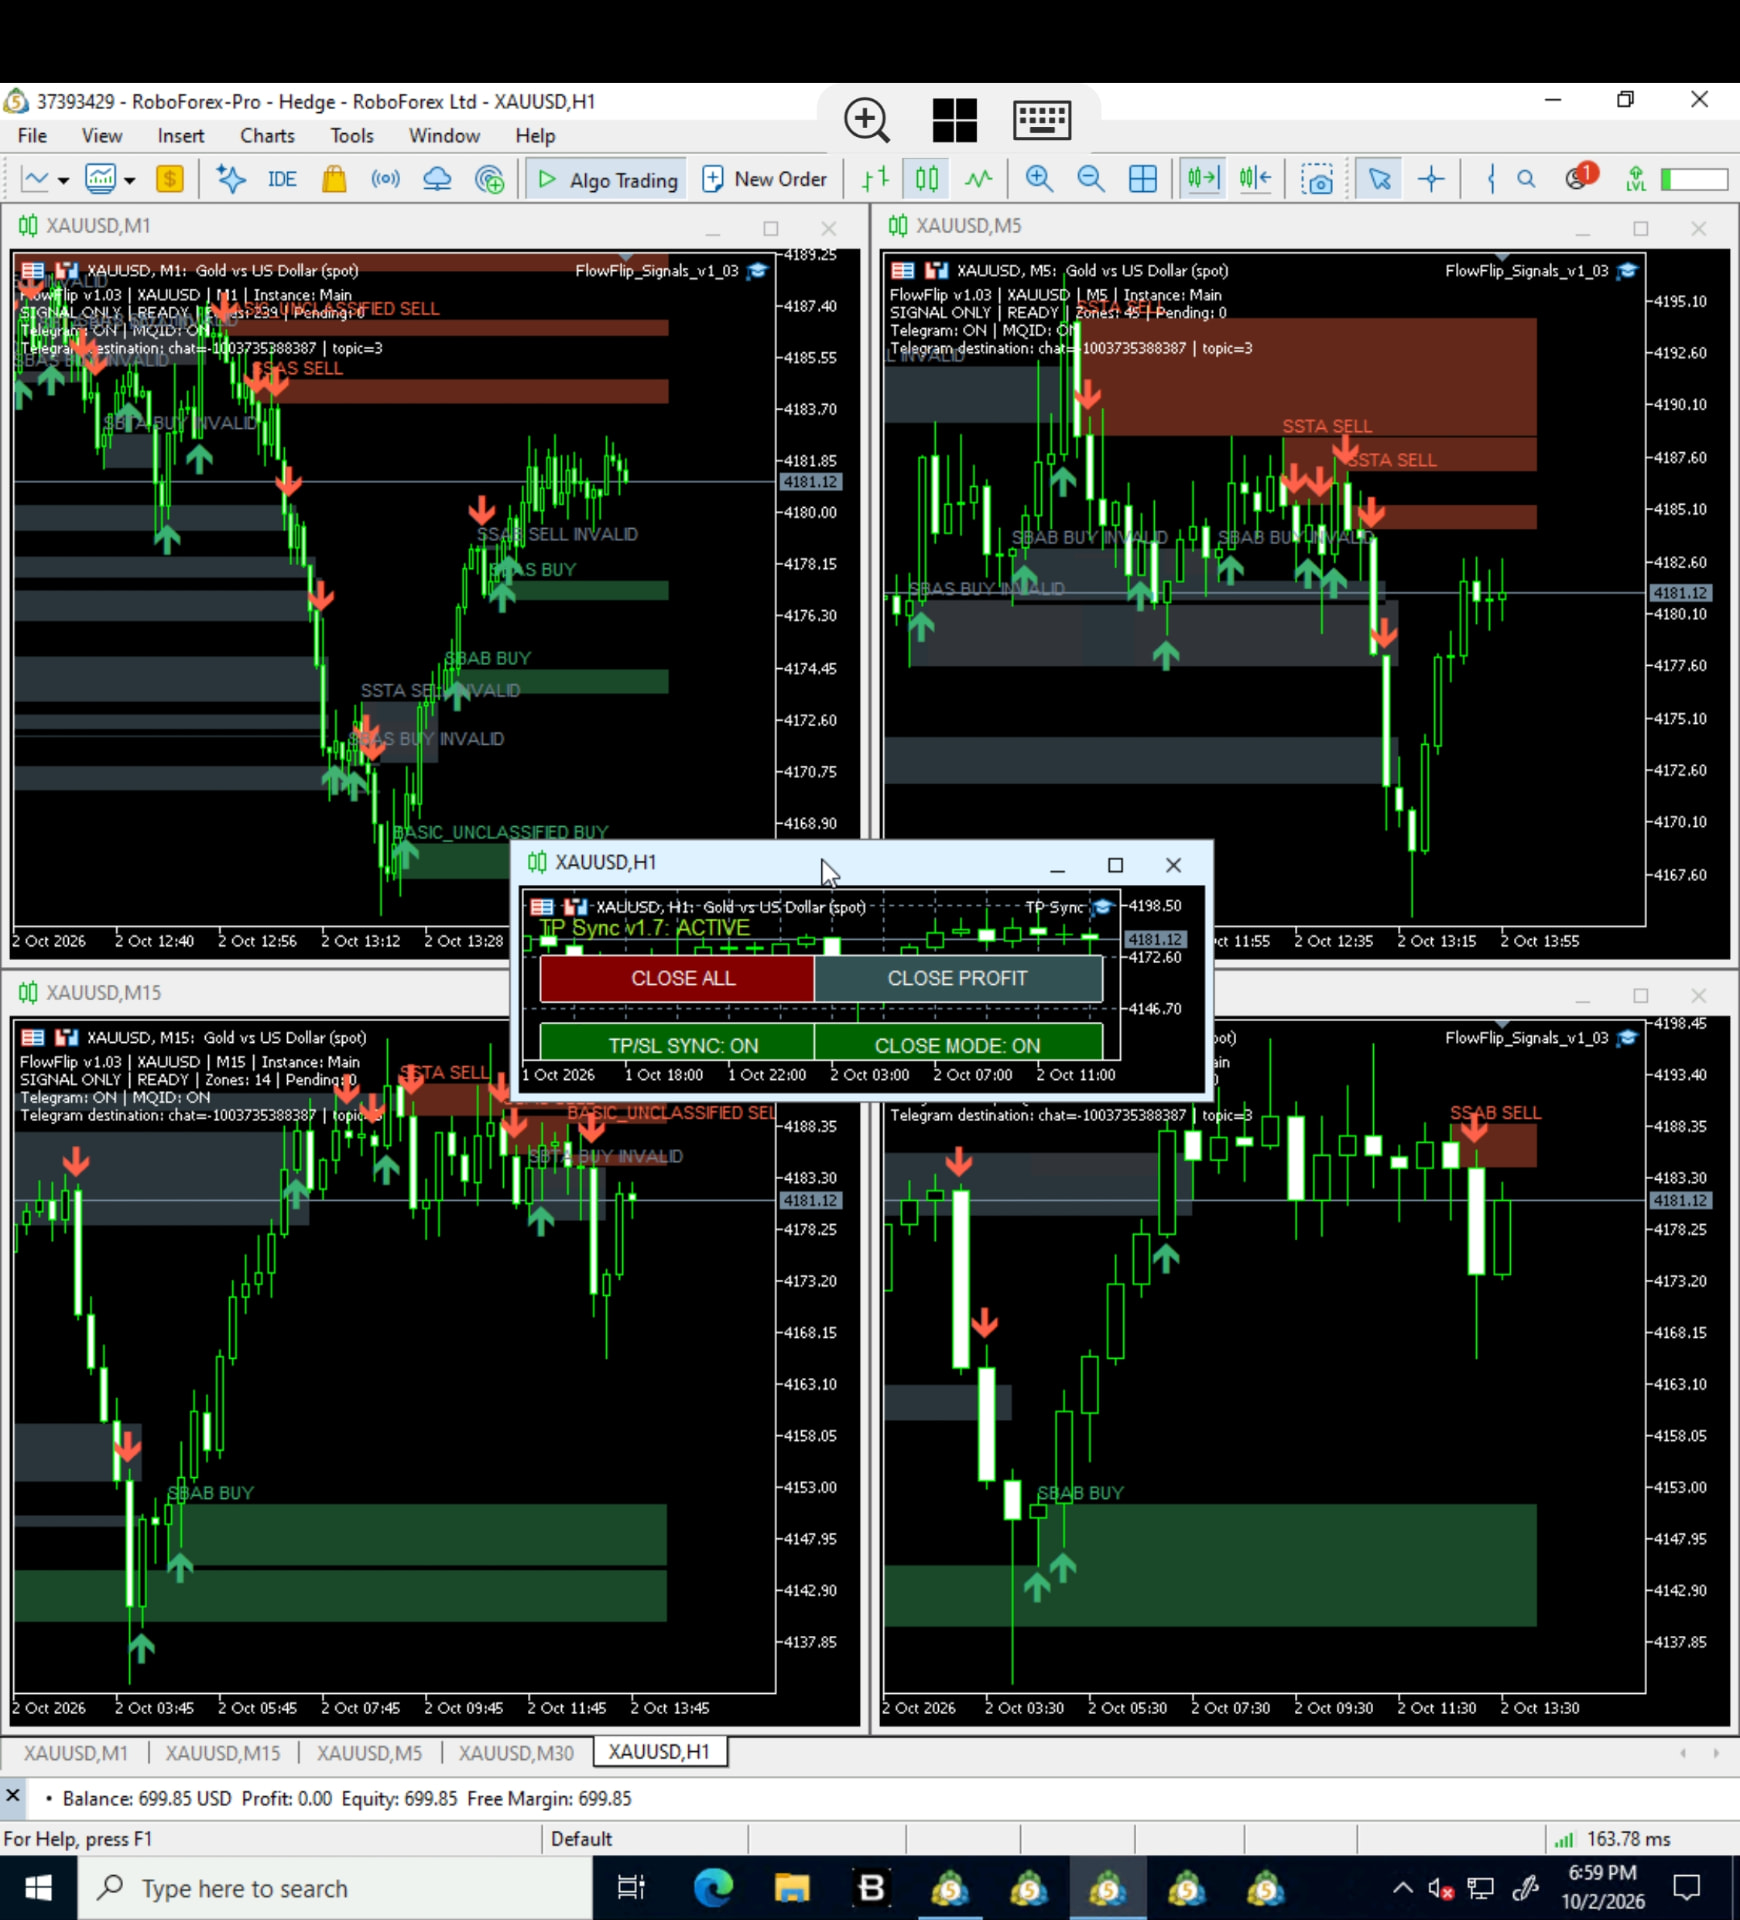Toggle CLOSE MODE: ON button
Viewport: 1740px width, 1920px height.
pos(958,1042)
